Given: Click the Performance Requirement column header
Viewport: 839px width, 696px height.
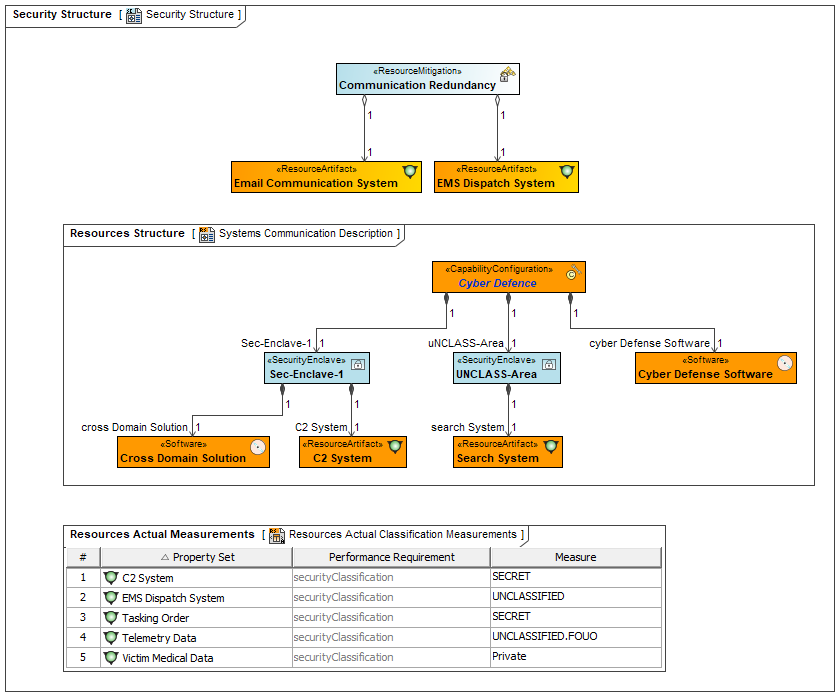Looking at the screenshot, I should pos(392,557).
